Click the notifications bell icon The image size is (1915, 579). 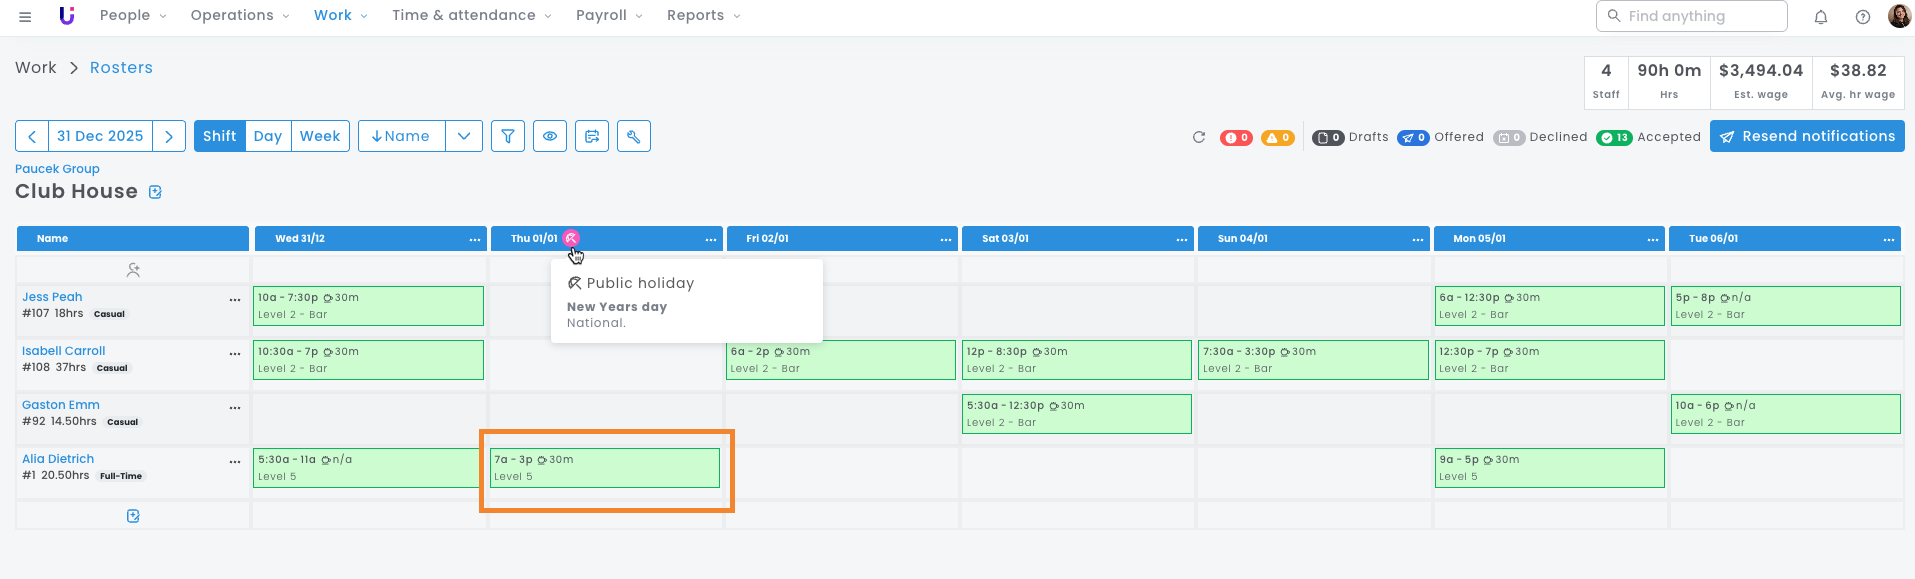(x=1821, y=17)
